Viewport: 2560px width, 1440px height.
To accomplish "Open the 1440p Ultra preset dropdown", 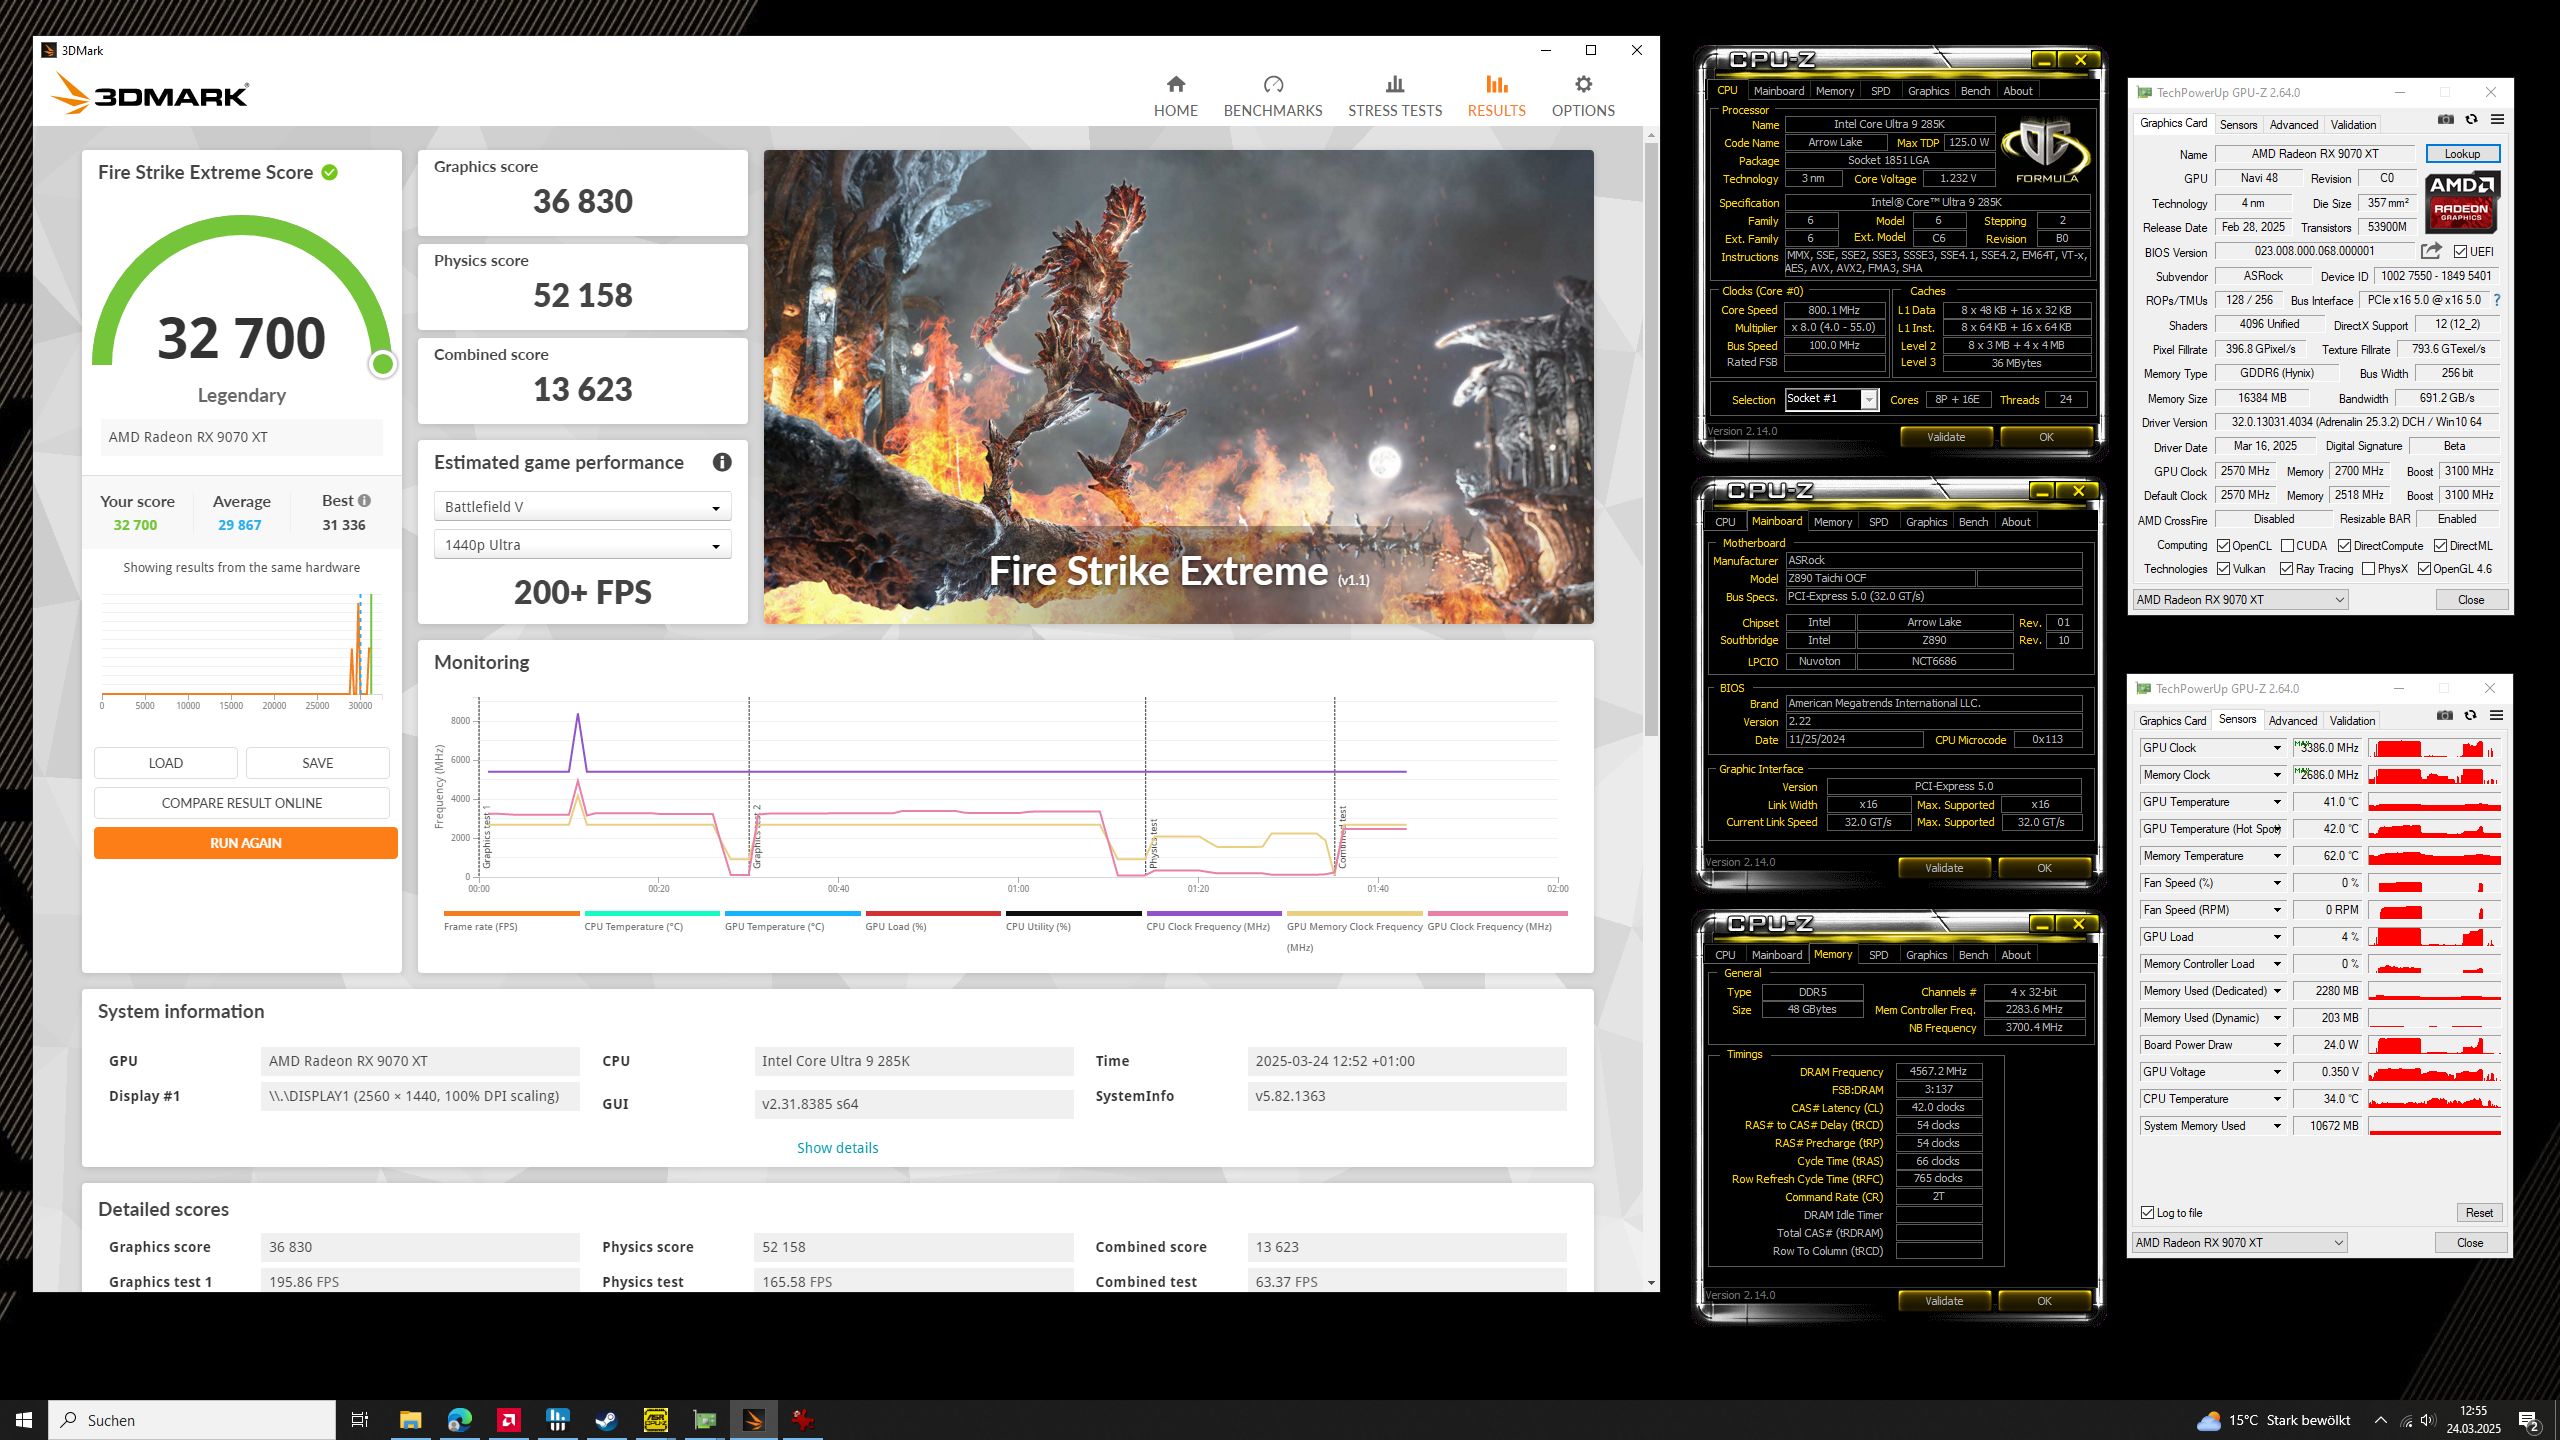I will 583,545.
